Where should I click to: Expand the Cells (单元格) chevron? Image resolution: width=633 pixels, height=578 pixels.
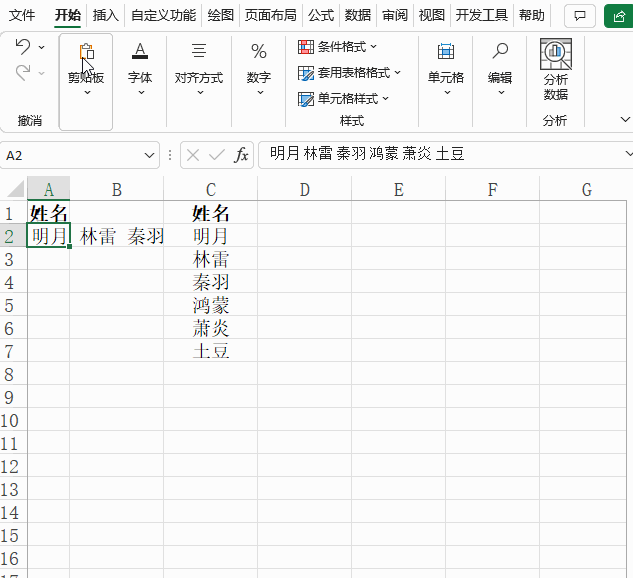pyautogui.click(x=447, y=93)
